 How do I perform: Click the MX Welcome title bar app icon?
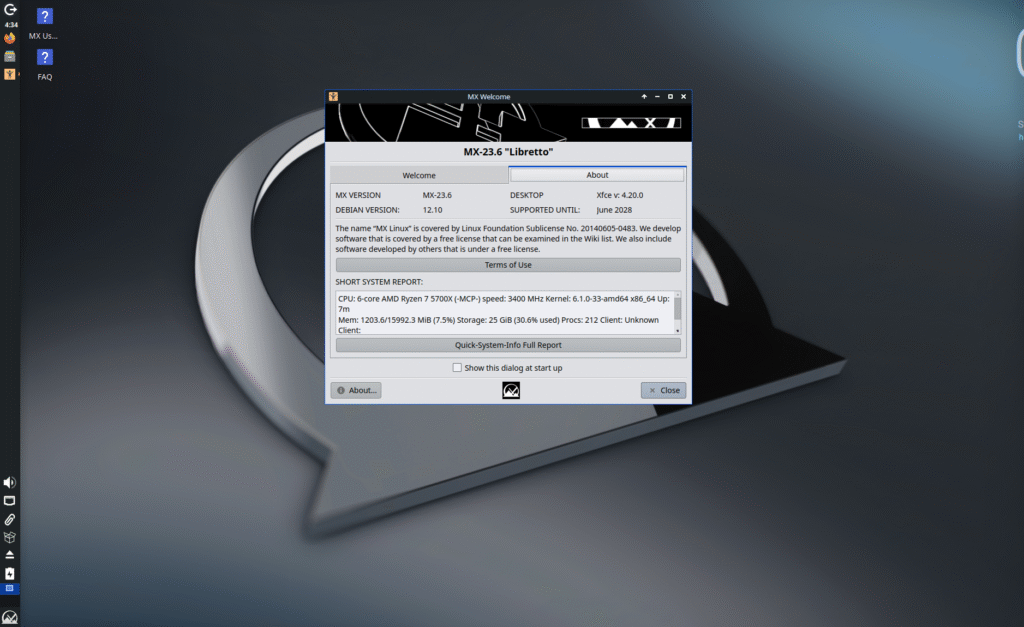[333, 97]
